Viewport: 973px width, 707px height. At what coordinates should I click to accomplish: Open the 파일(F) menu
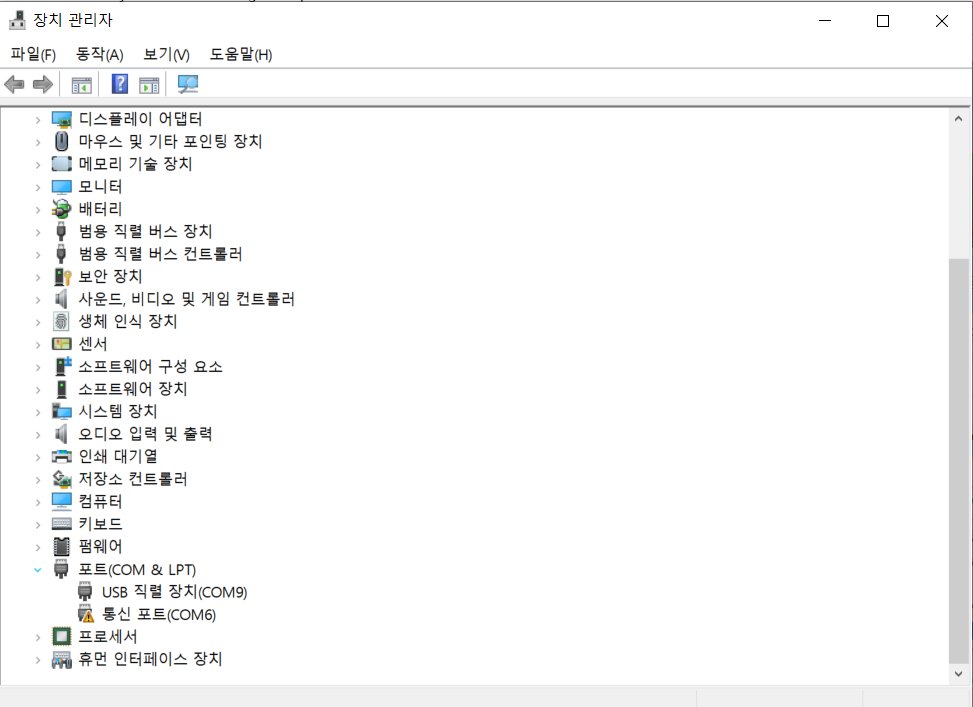(x=33, y=54)
